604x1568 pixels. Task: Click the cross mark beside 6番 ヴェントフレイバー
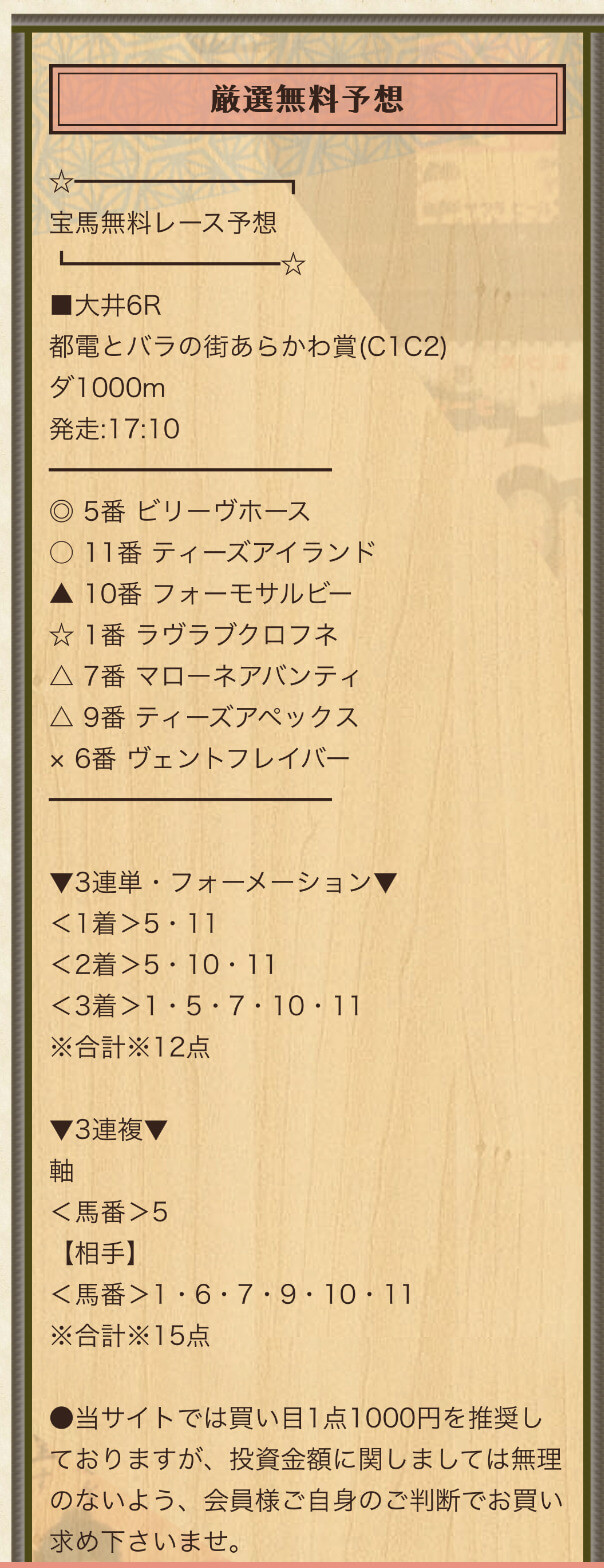point(57,760)
